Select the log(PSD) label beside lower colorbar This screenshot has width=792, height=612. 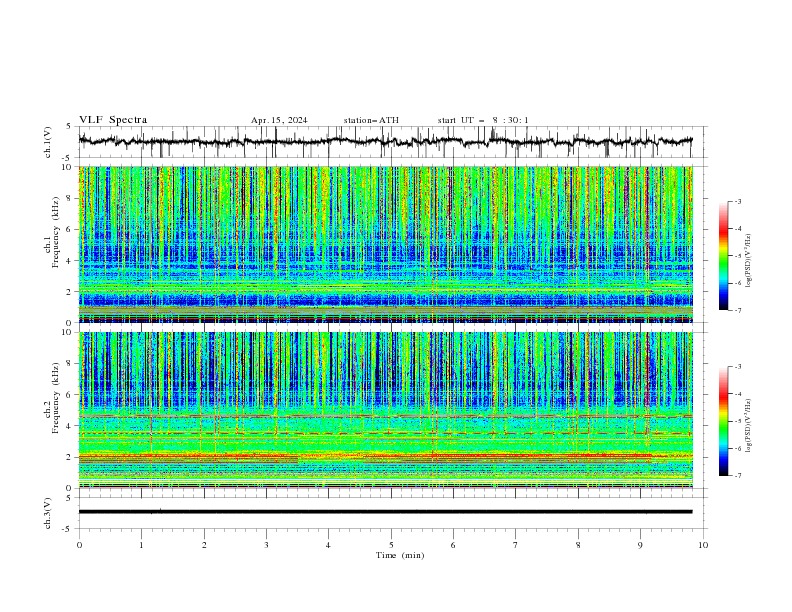coord(749,425)
